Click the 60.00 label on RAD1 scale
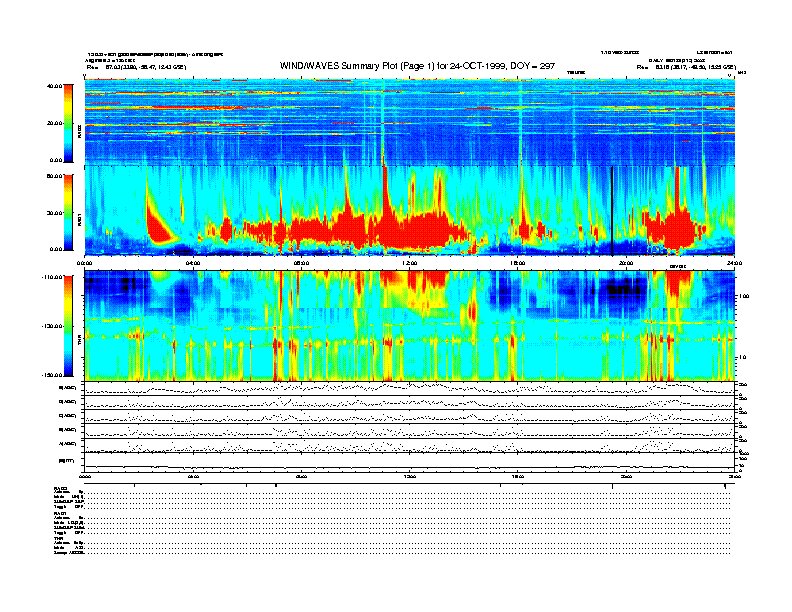Viewport: 792px width, 612px height. tap(54, 176)
